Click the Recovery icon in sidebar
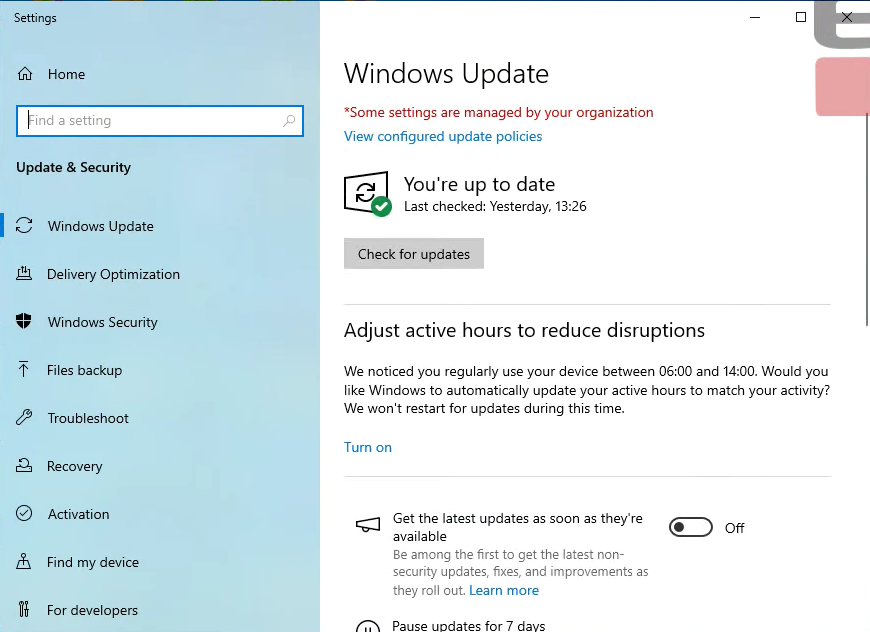This screenshot has width=870, height=632. (x=25, y=466)
